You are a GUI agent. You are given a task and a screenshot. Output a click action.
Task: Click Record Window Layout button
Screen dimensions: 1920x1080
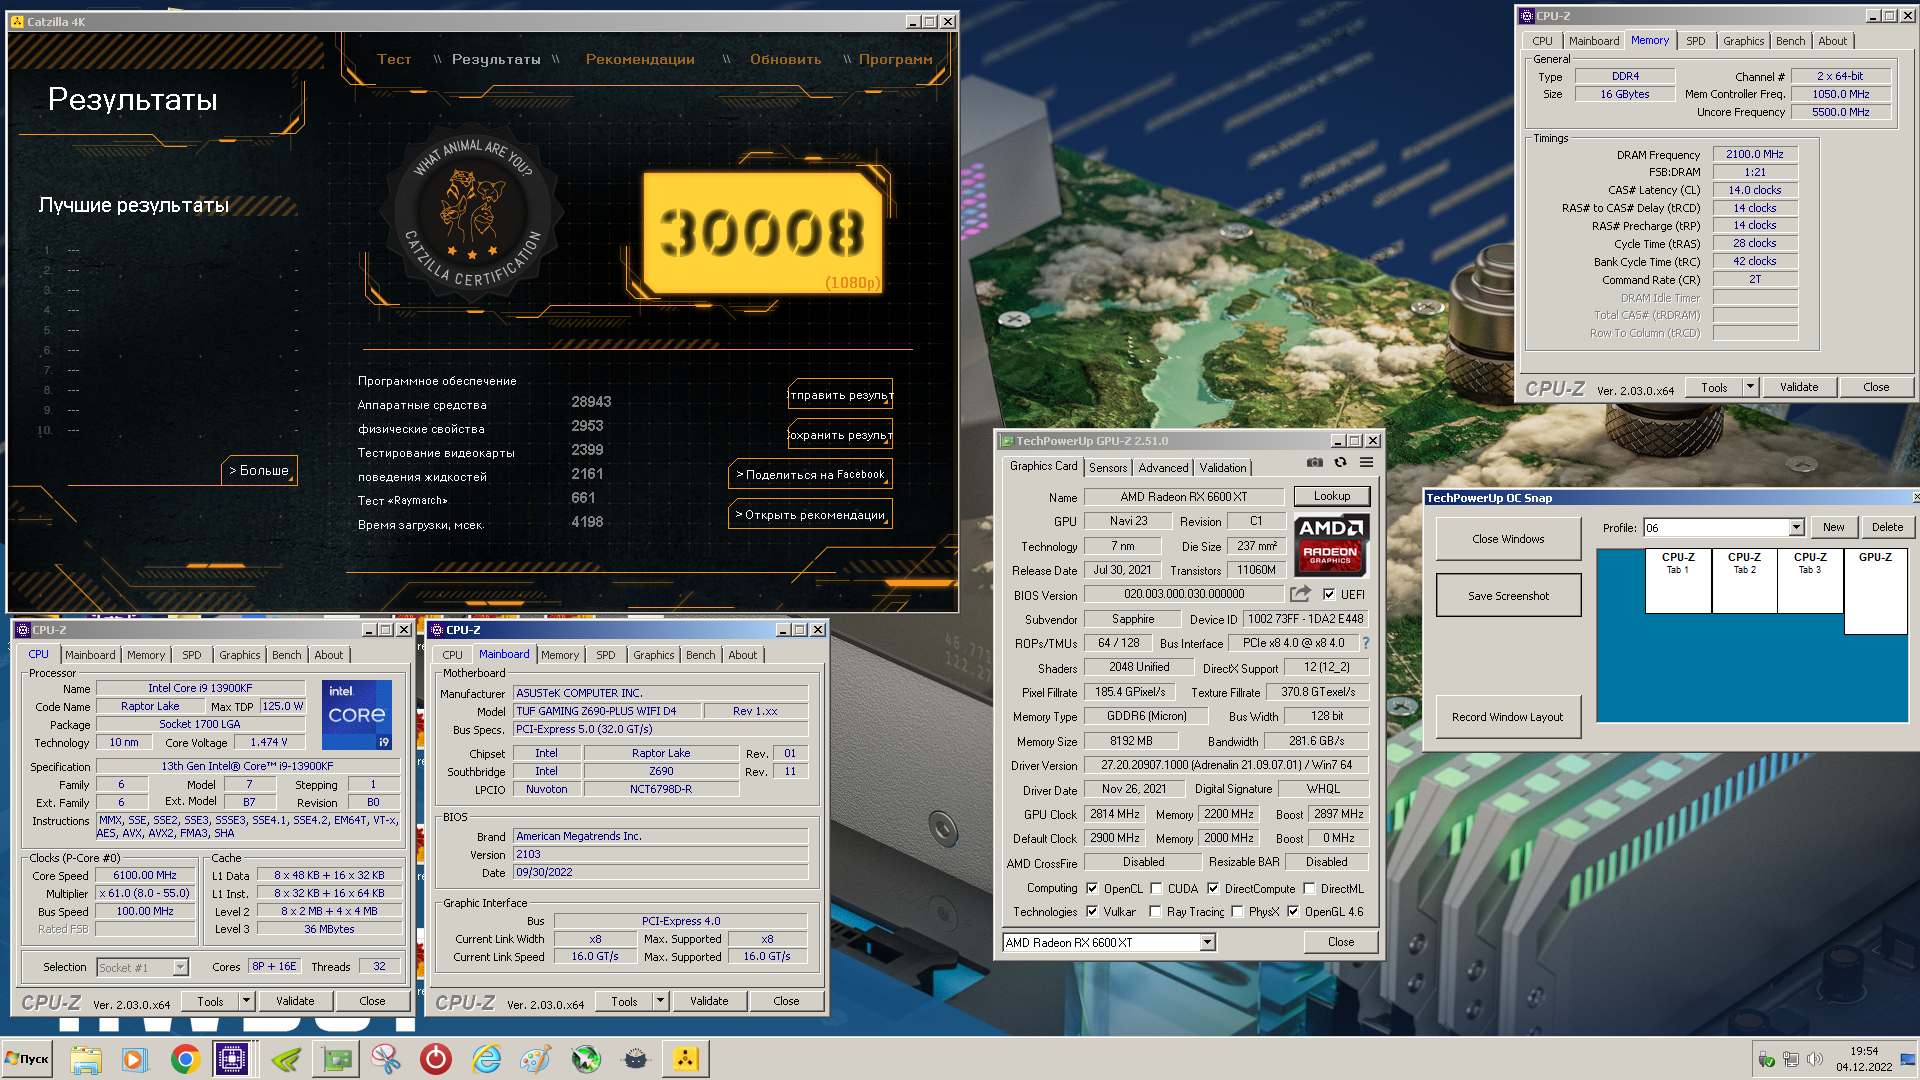point(1508,716)
